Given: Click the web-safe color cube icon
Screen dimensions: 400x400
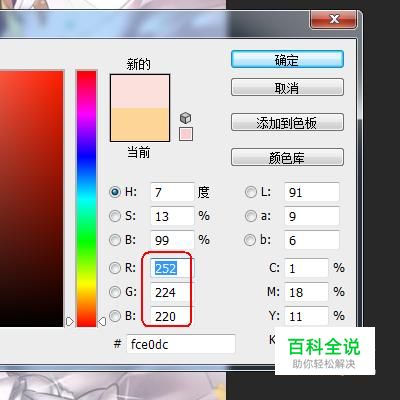Looking at the screenshot, I should coord(185,118).
